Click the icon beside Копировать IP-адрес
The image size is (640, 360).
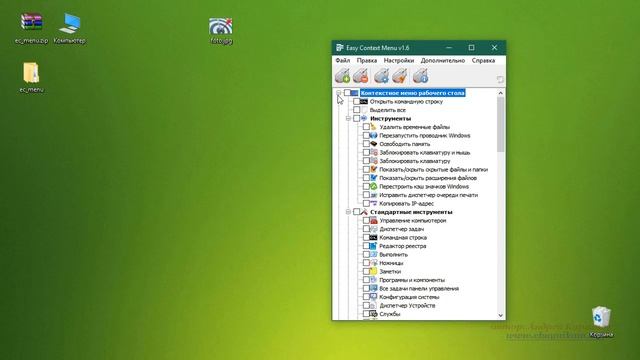(373, 203)
